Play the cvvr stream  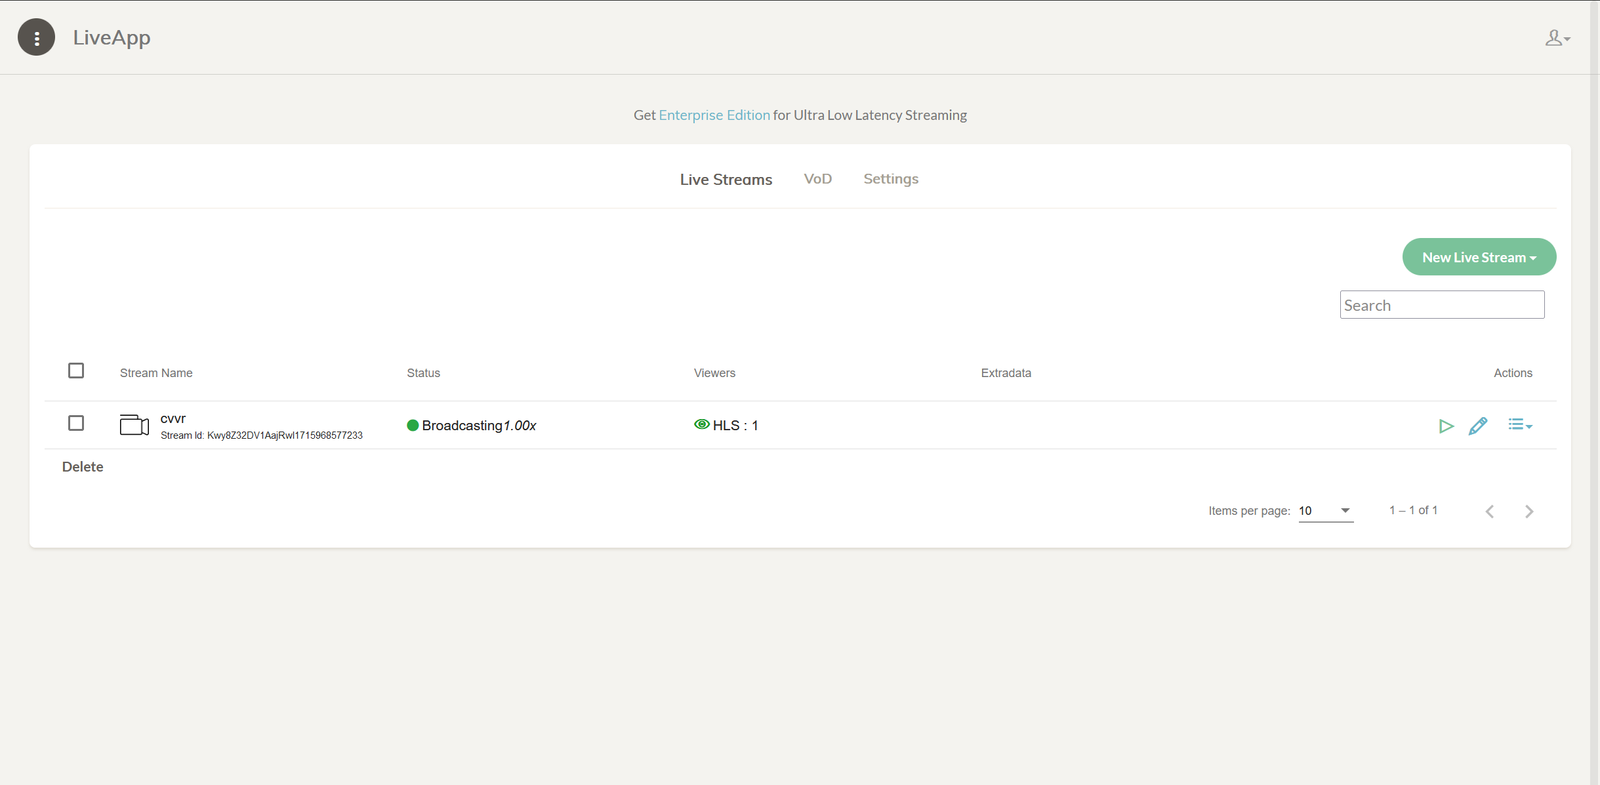(x=1445, y=426)
